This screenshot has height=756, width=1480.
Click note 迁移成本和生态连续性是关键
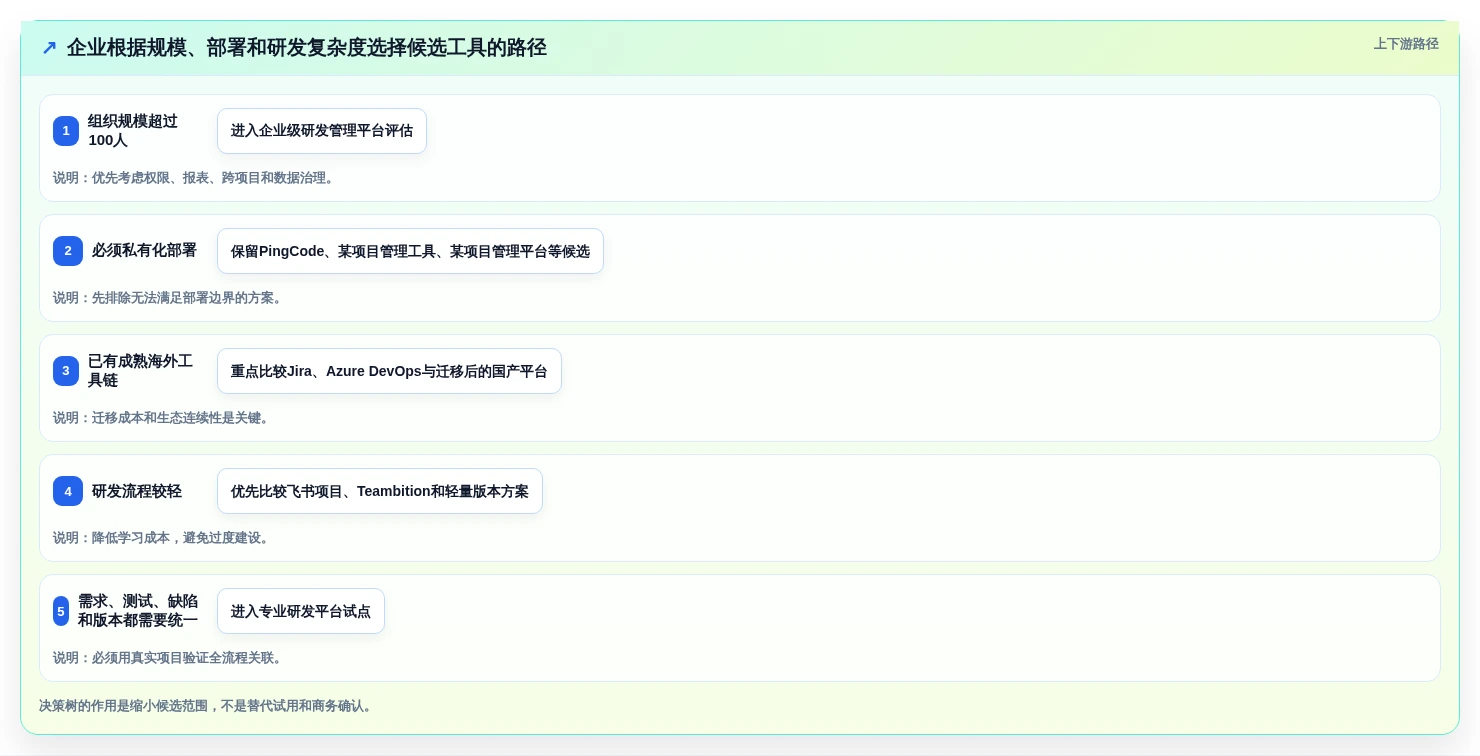(162, 418)
